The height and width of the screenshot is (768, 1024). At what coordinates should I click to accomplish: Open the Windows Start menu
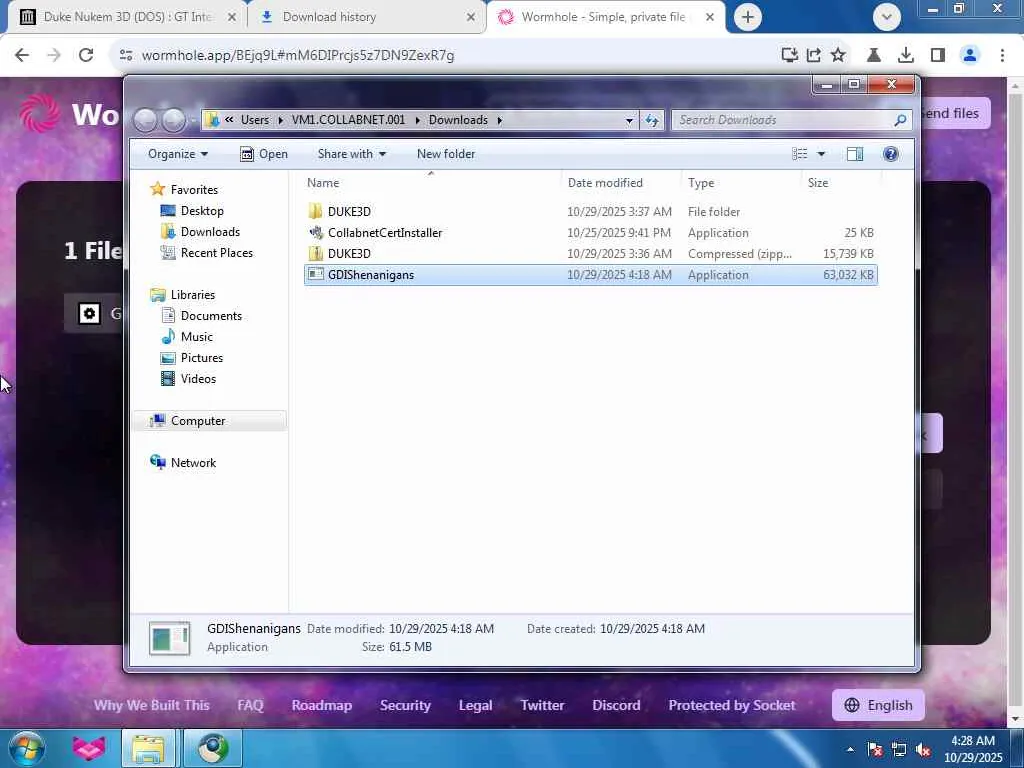click(x=26, y=749)
